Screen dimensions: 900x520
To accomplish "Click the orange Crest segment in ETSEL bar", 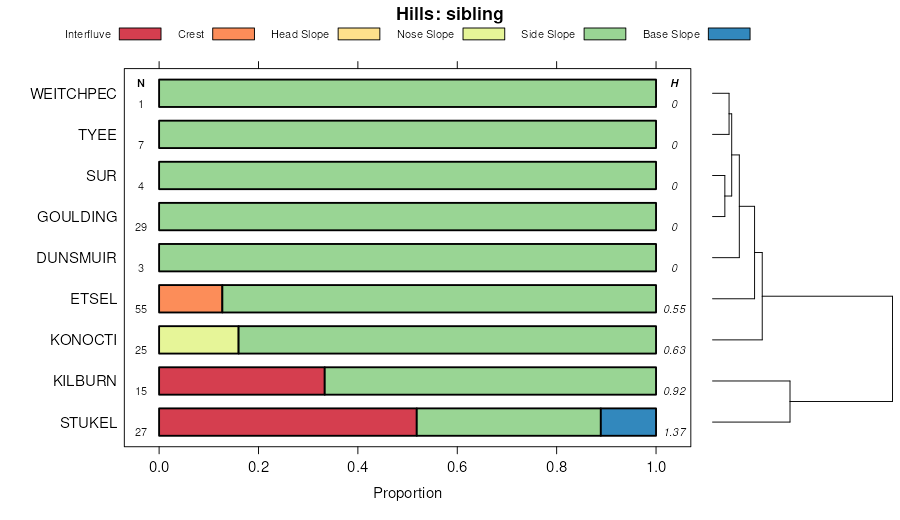I will click(x=190, y=299).
